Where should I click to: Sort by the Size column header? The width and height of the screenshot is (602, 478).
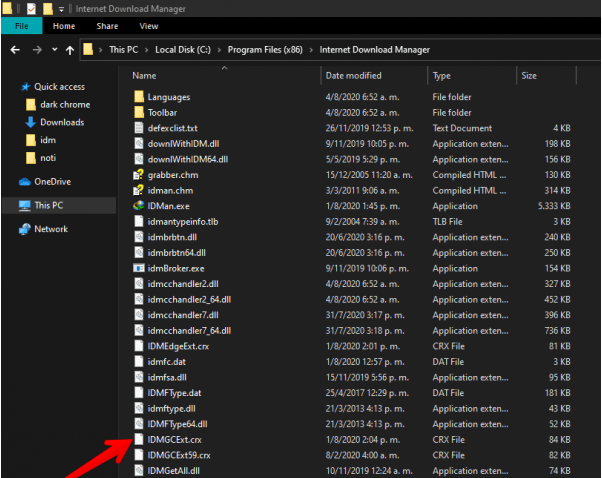tap(529, 76)
